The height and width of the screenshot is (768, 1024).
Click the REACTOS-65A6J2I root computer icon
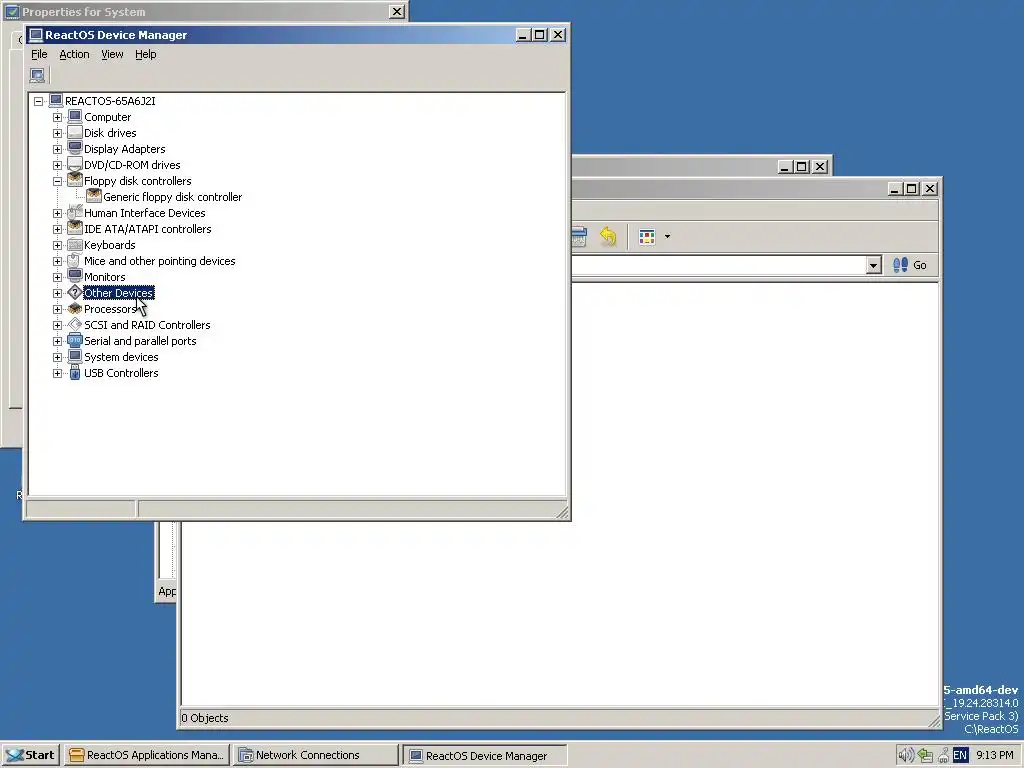tap(56, 101)
